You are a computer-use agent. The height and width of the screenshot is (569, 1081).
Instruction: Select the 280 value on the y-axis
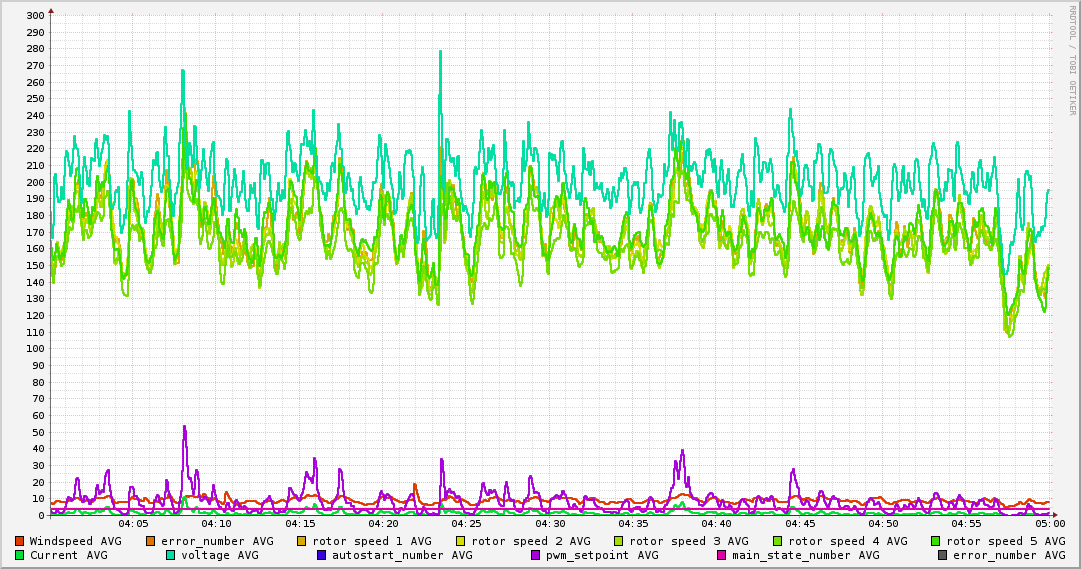(35, 49)
